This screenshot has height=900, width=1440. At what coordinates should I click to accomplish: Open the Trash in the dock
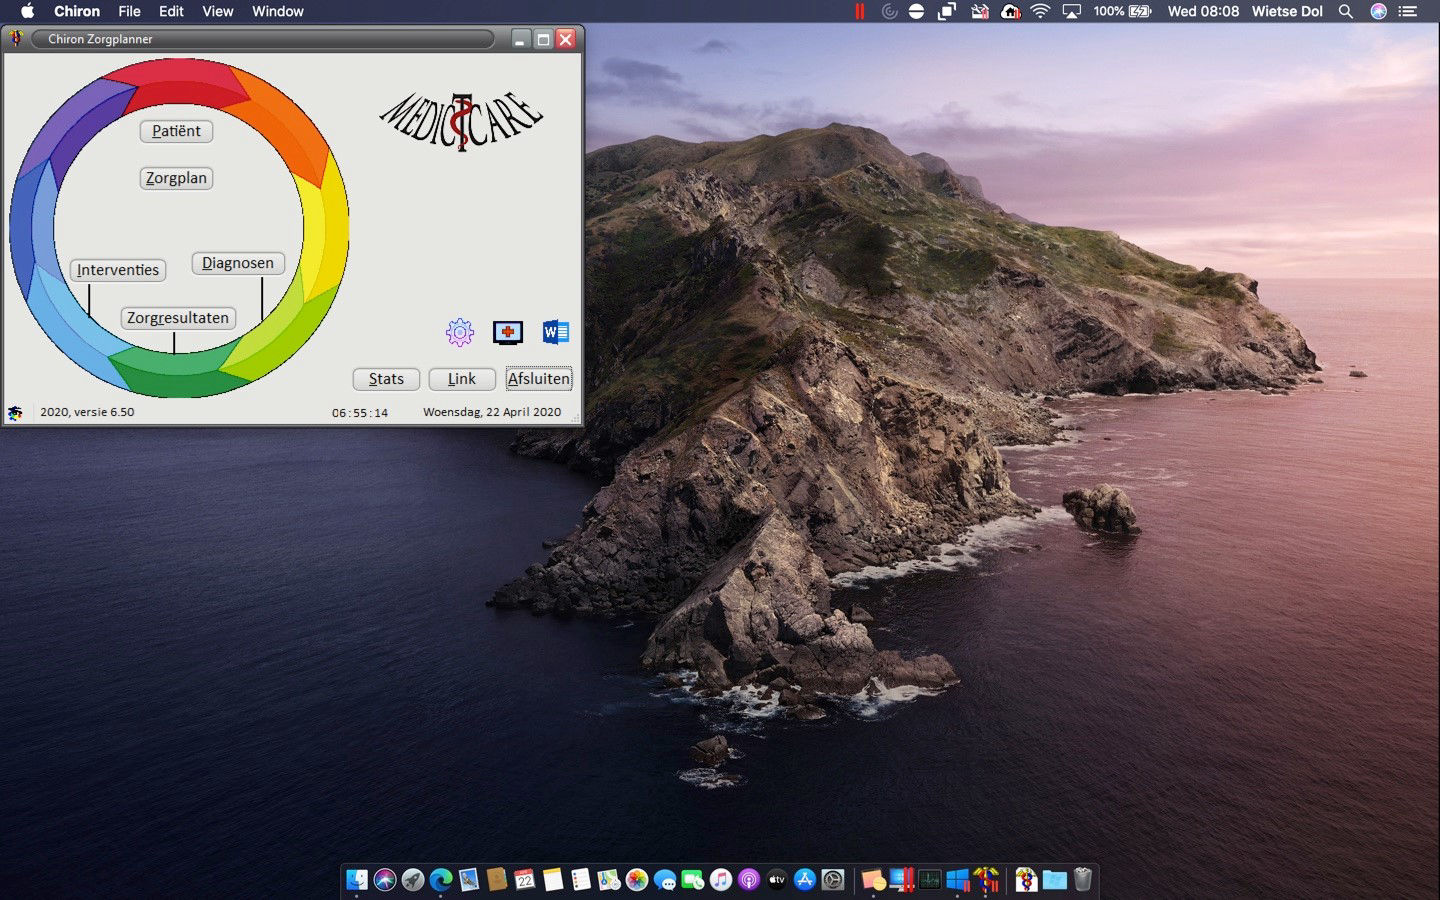click(1083, 880)
